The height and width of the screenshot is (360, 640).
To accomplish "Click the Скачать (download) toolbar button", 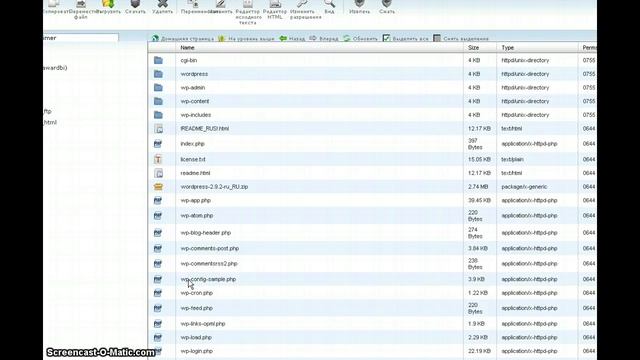I will tap(135, 7).
